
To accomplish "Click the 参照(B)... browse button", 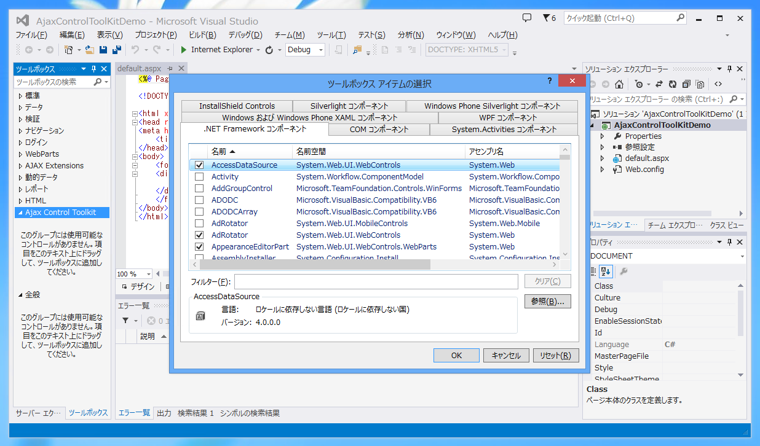I will 547,302.
